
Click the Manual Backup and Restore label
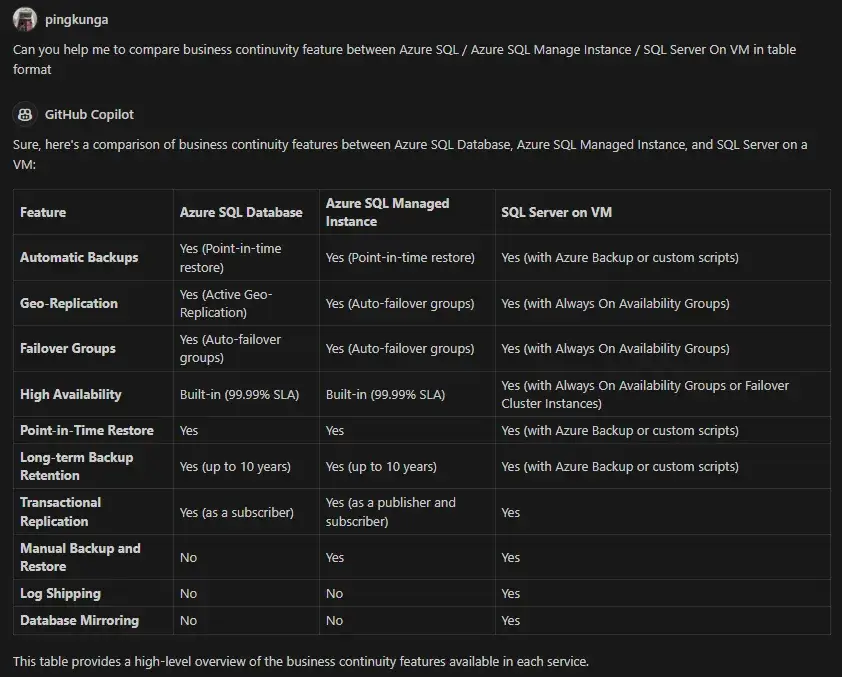(80, 557)
